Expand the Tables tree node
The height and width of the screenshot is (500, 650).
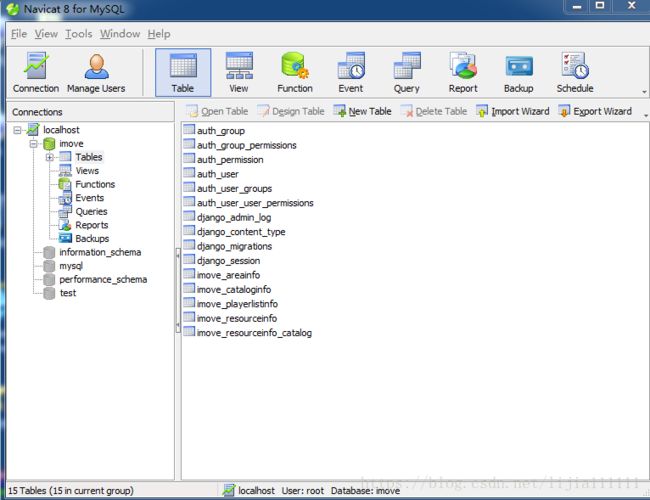pos(49,157)
